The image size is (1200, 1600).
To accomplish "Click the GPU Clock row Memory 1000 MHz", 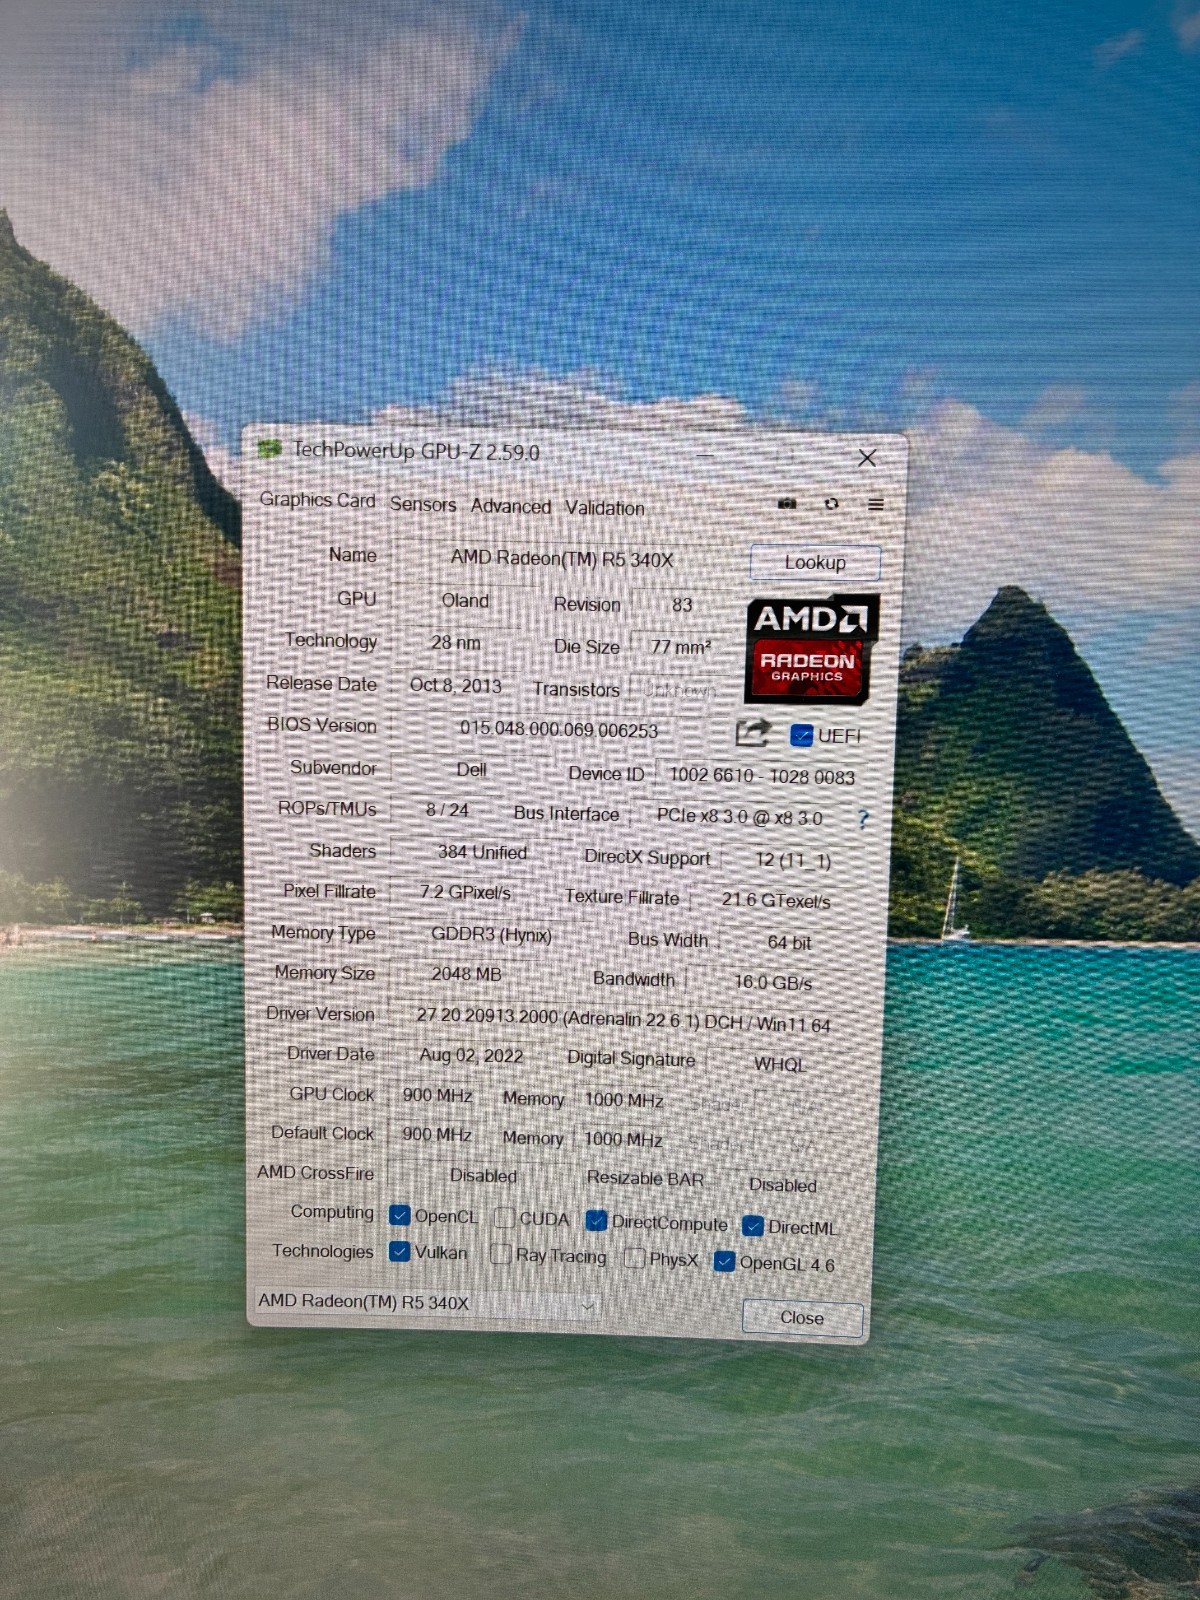I will 625,1100.
